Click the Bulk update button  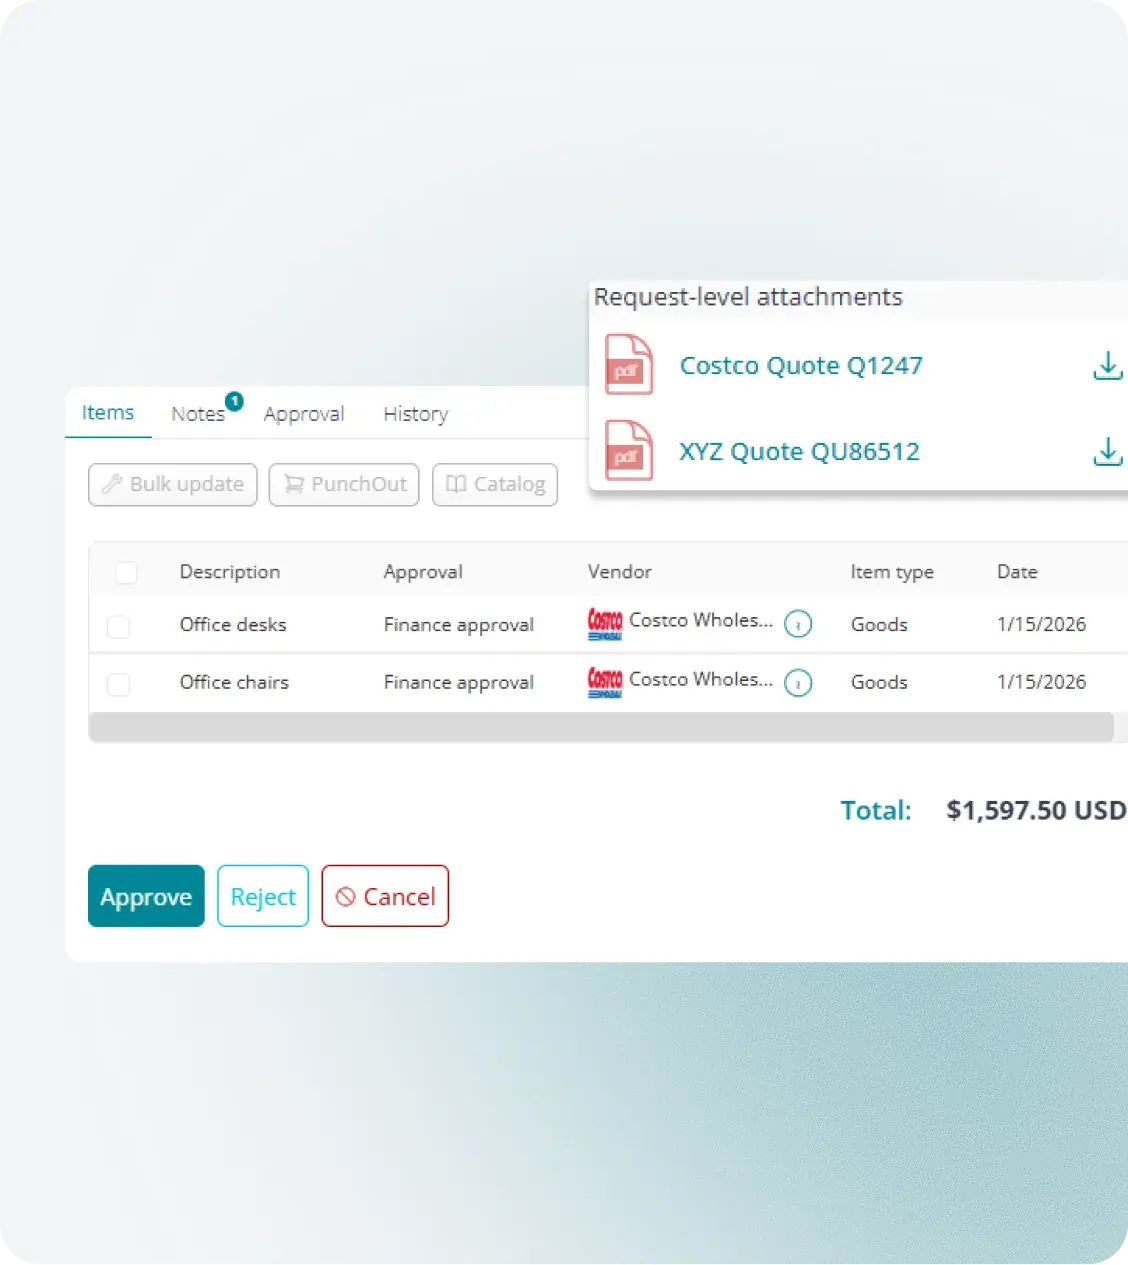(x=173, y=484)
